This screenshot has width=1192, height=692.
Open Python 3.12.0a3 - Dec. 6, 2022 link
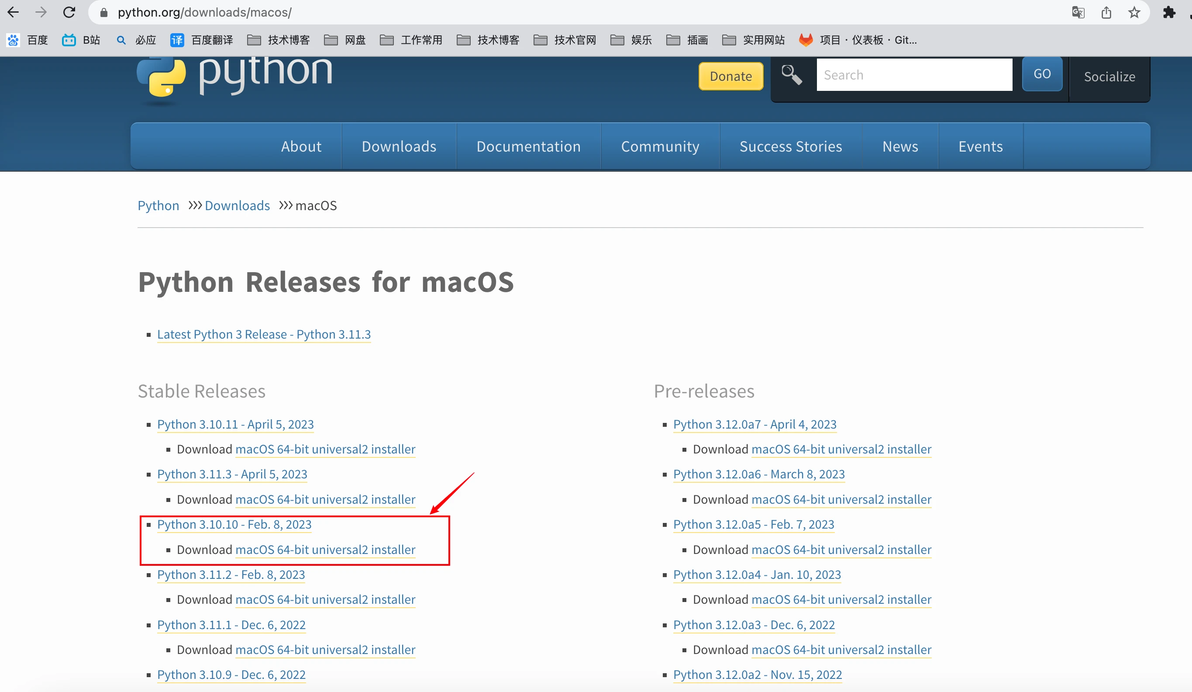[754, 625]
